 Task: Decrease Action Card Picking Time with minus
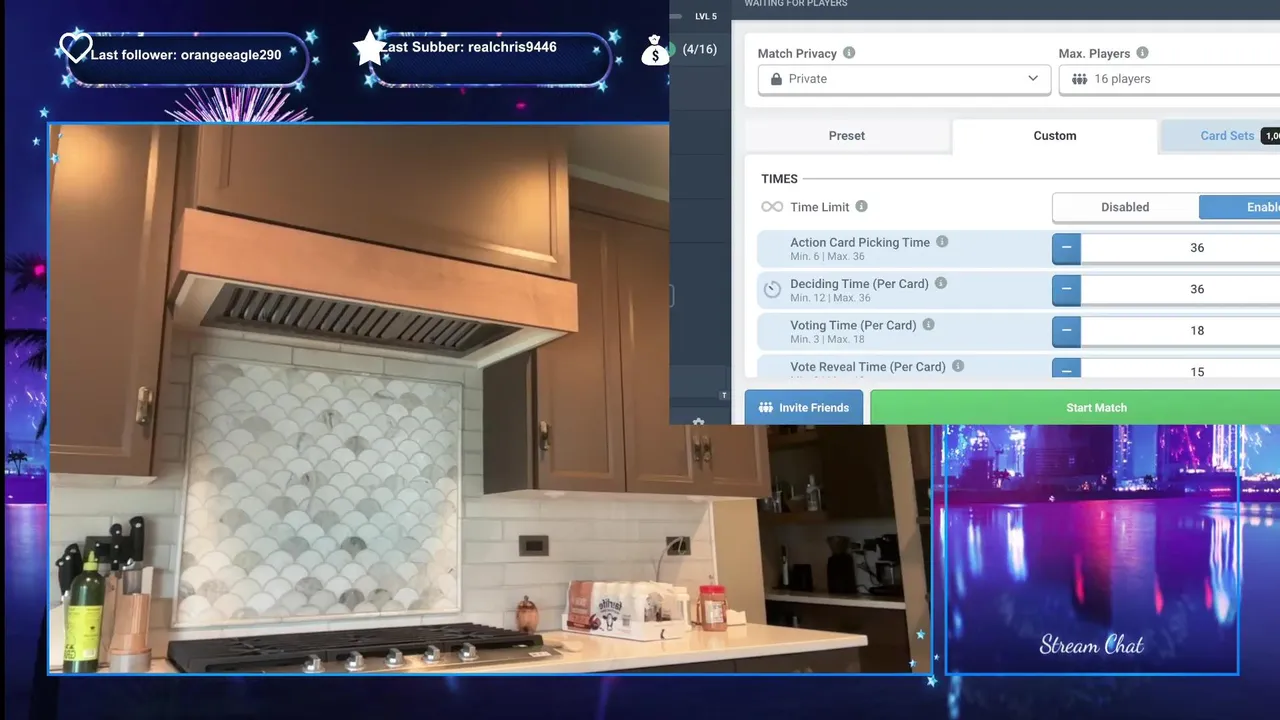(1066, 248)
